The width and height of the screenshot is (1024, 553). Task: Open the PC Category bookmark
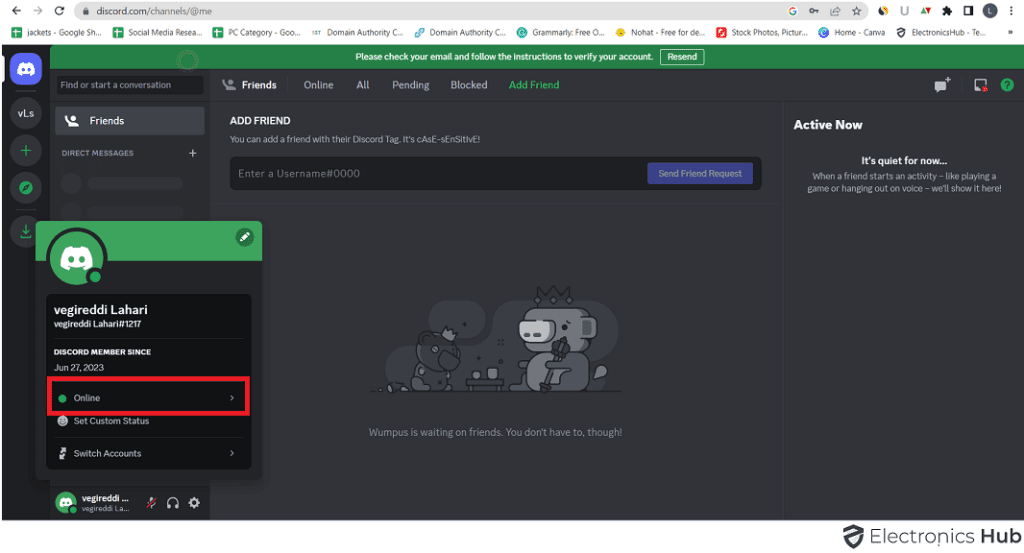(257, 33)
